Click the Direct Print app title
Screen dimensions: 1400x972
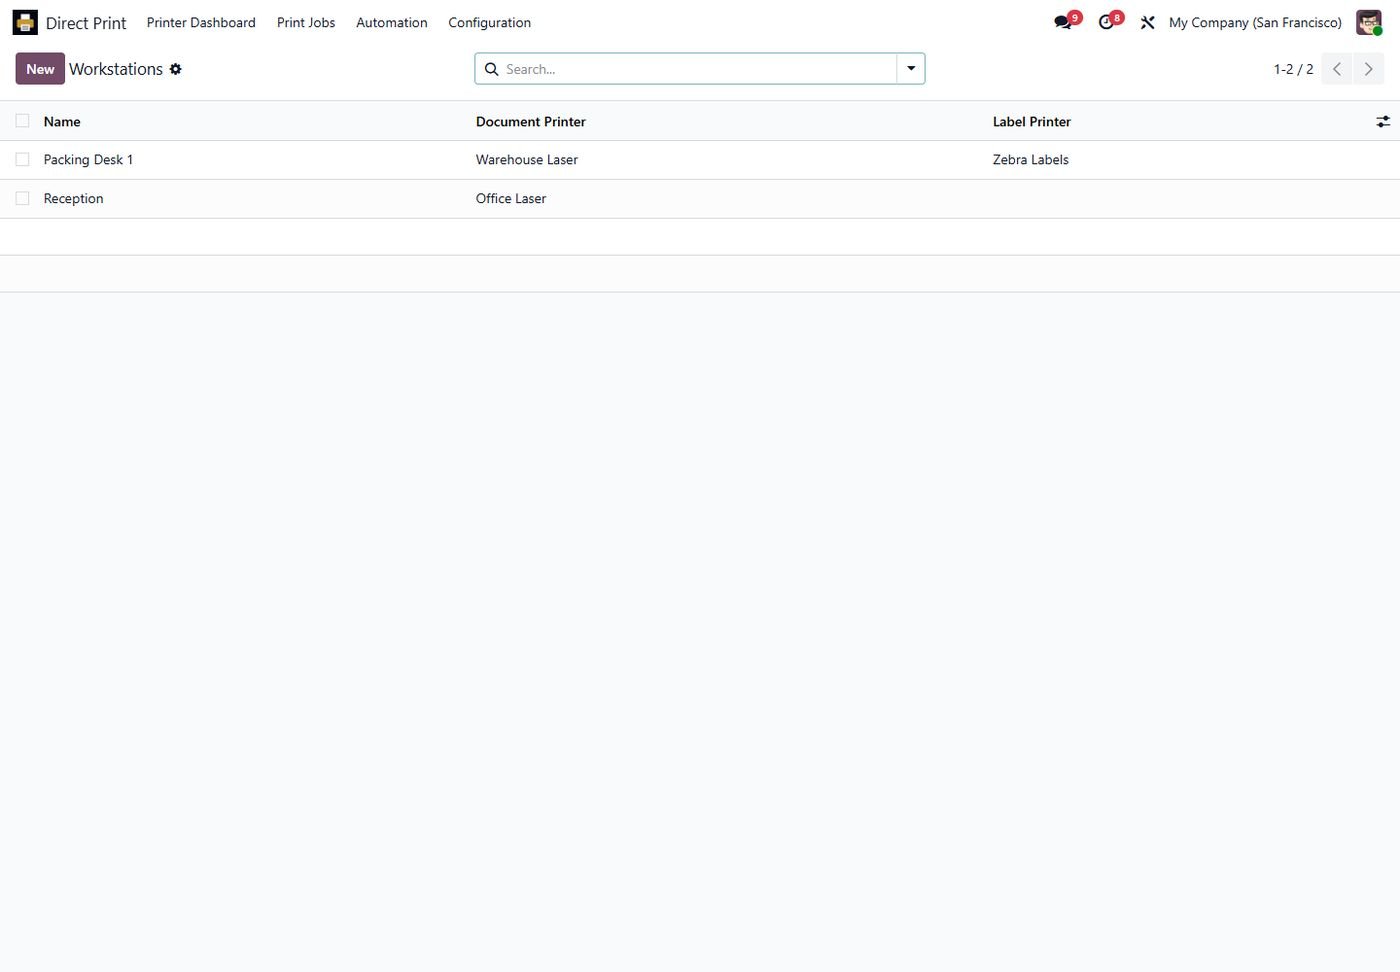(x=86, y=22)
